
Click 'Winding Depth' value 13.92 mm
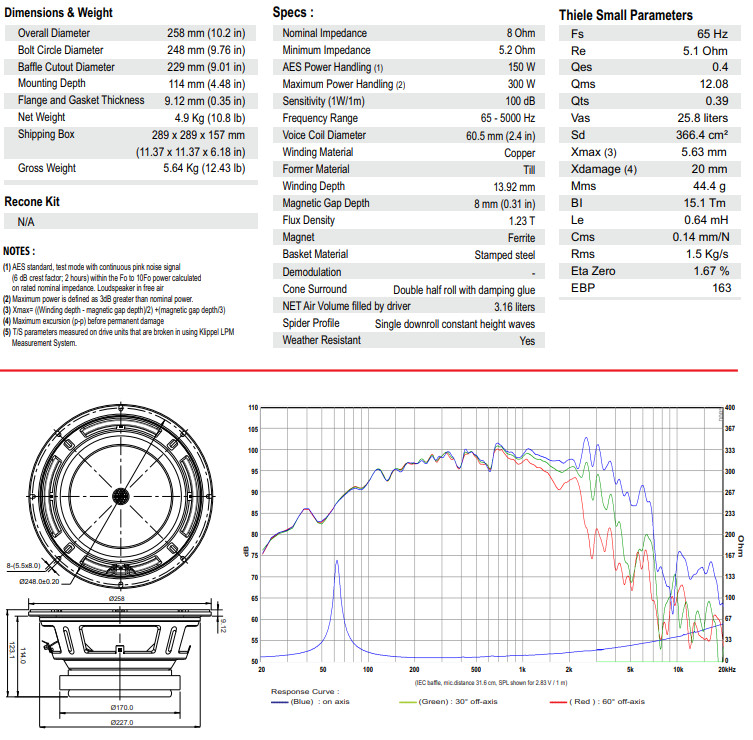point(514,187)
